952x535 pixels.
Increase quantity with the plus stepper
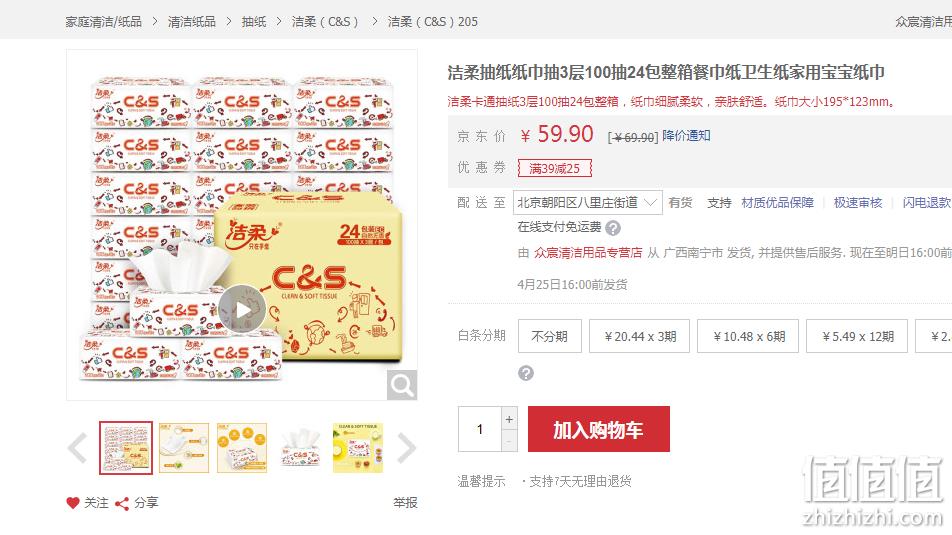pyautogui.click(x=509, y=419)
